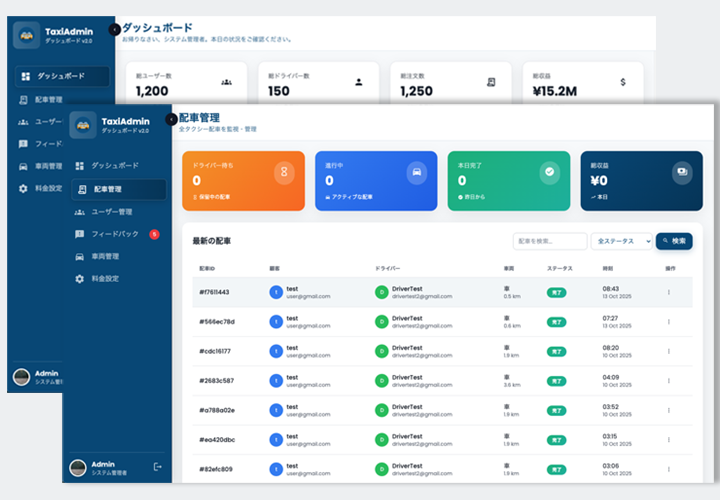The image size is (720, 500).
Task: Click dispatch ID #cdc16177
Action: (x=215, y=351)
